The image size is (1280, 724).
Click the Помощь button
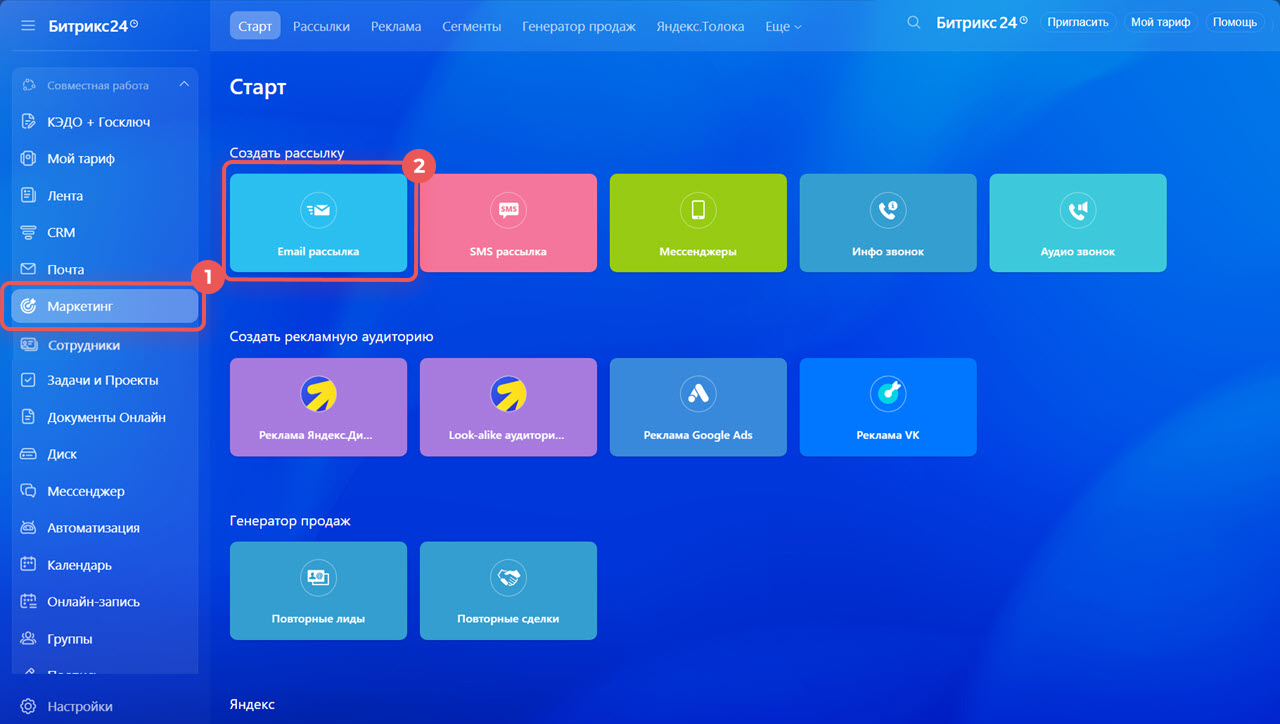(1235, 22)
